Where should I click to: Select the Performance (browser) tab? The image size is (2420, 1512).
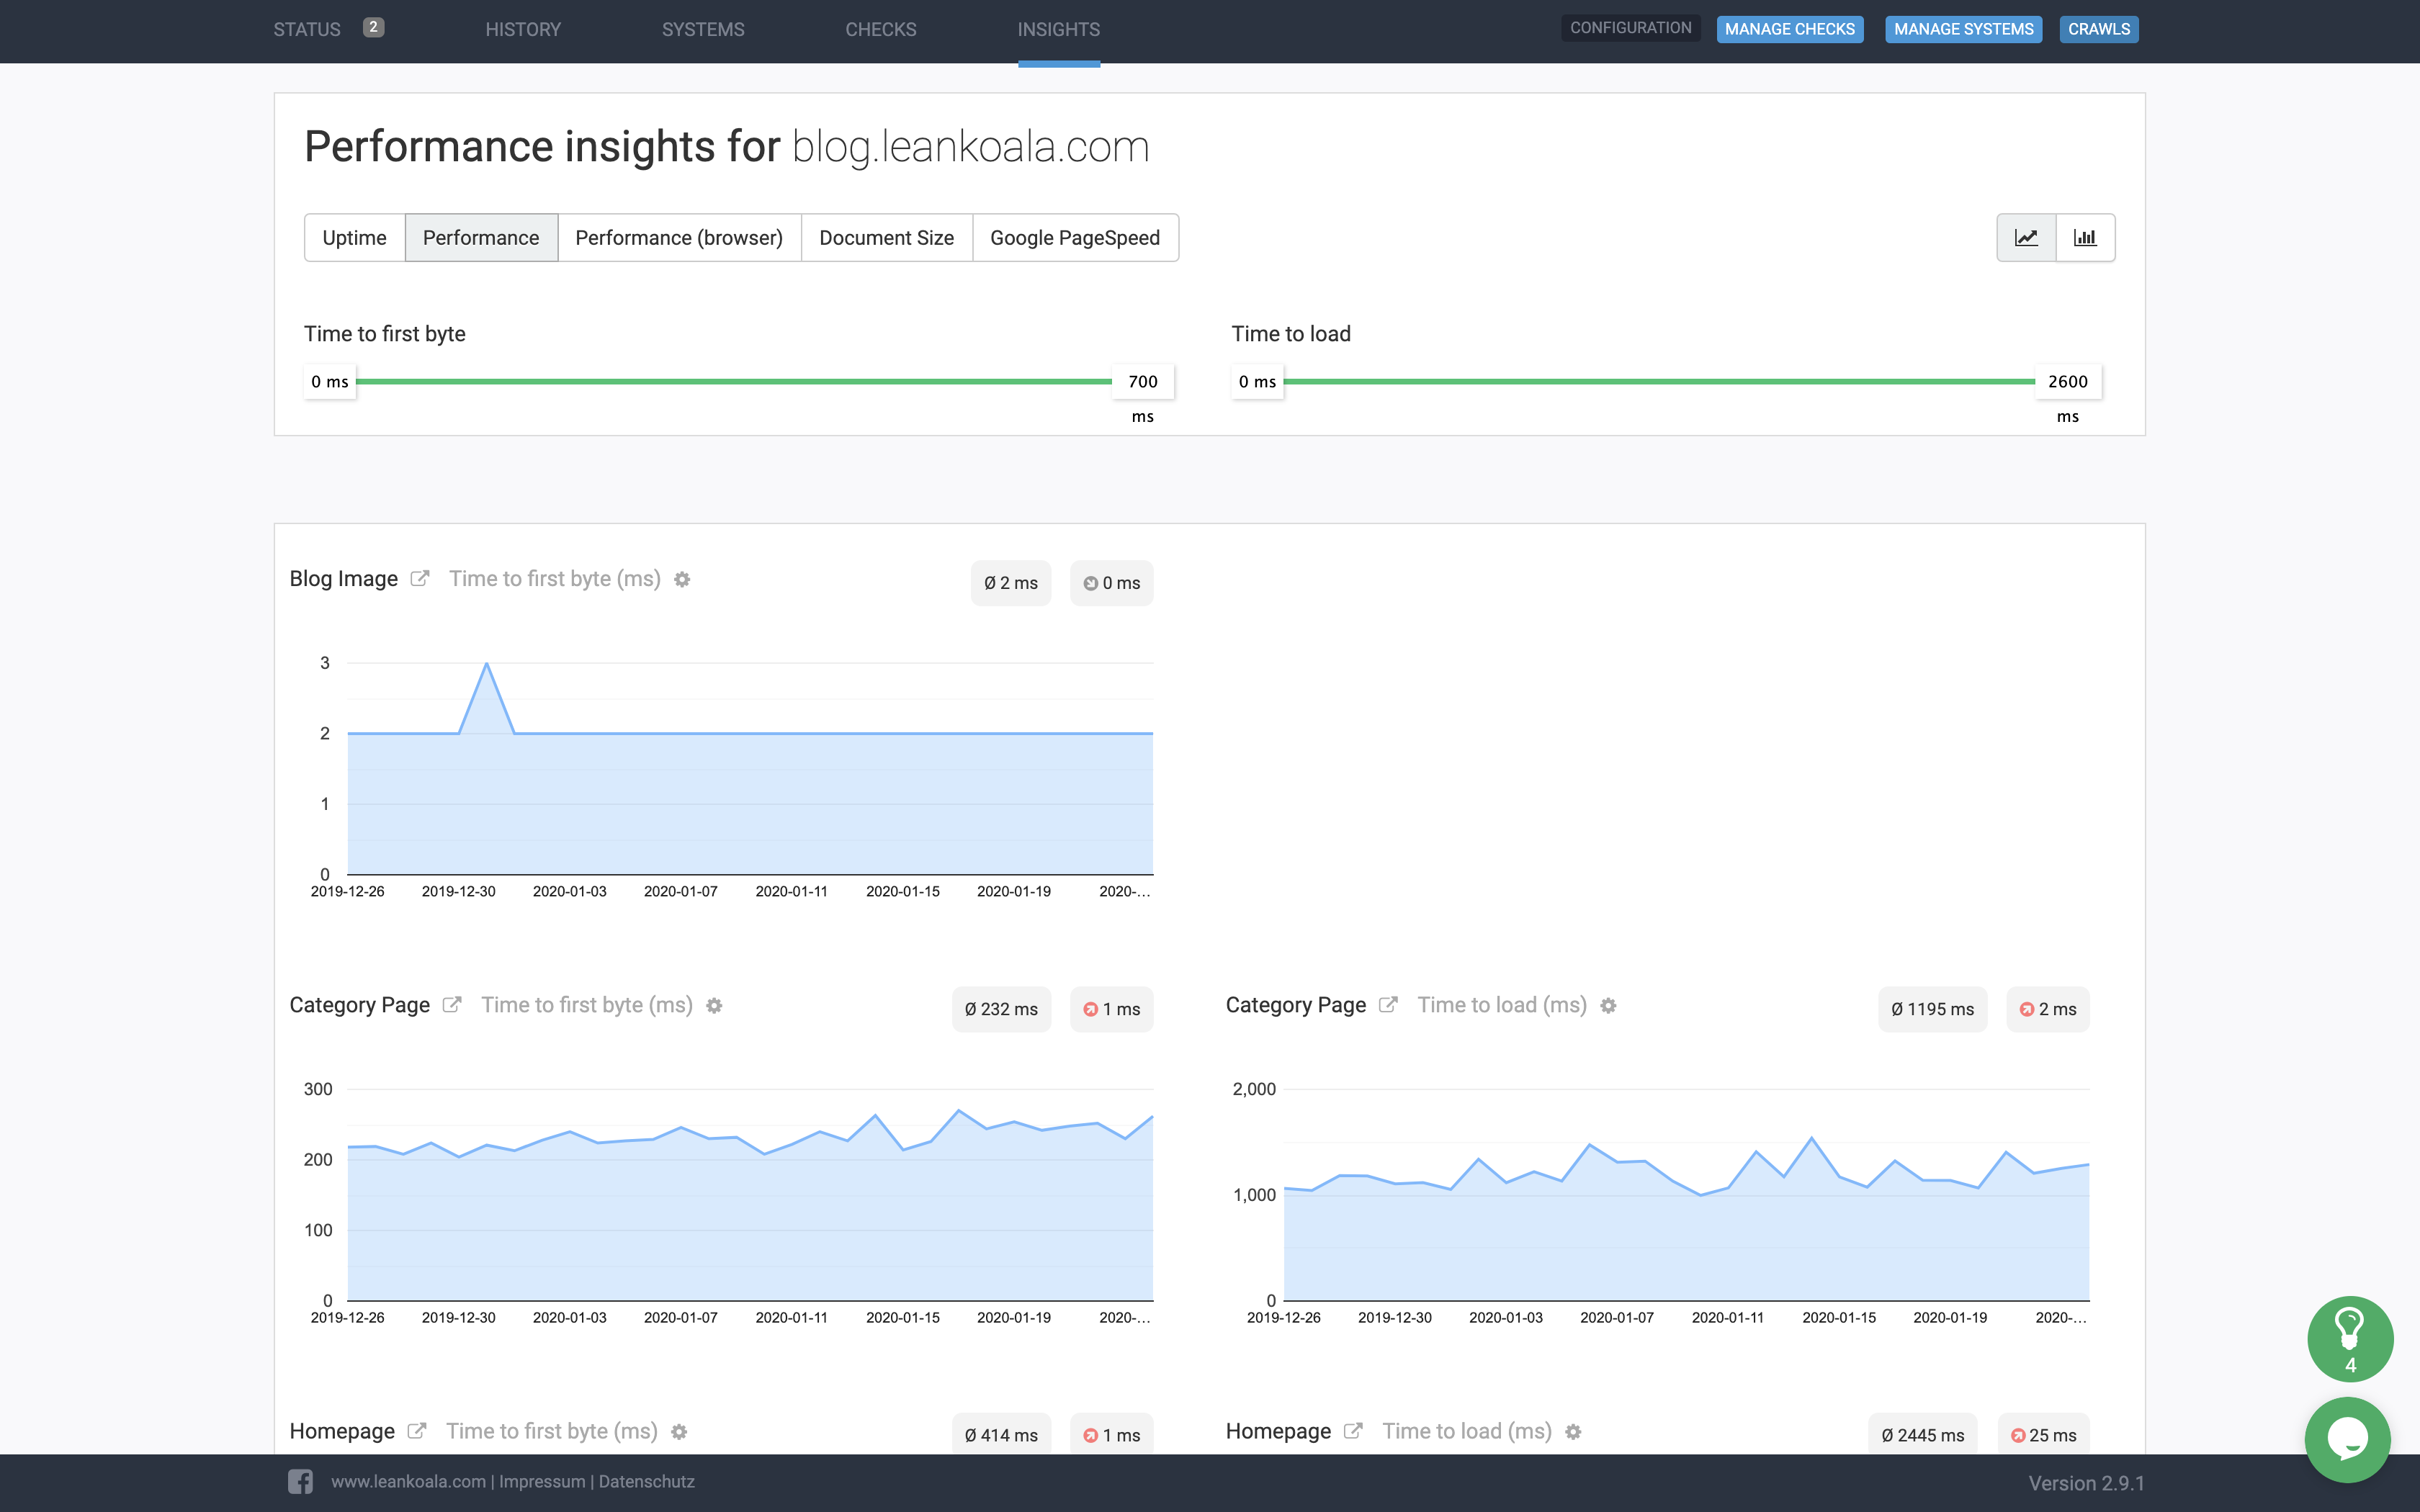679,237
